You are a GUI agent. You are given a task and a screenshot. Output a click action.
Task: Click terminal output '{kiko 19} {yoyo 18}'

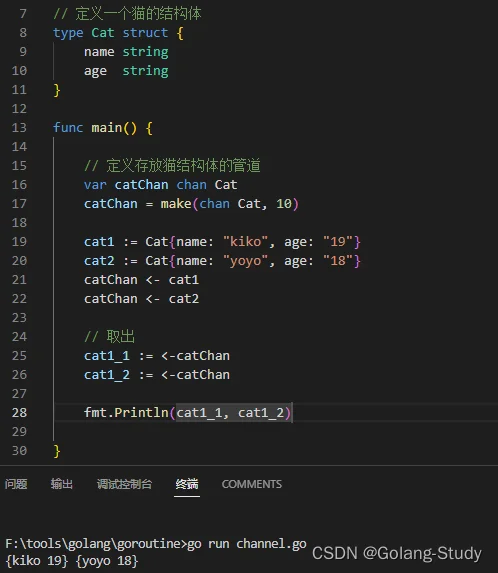72,561
